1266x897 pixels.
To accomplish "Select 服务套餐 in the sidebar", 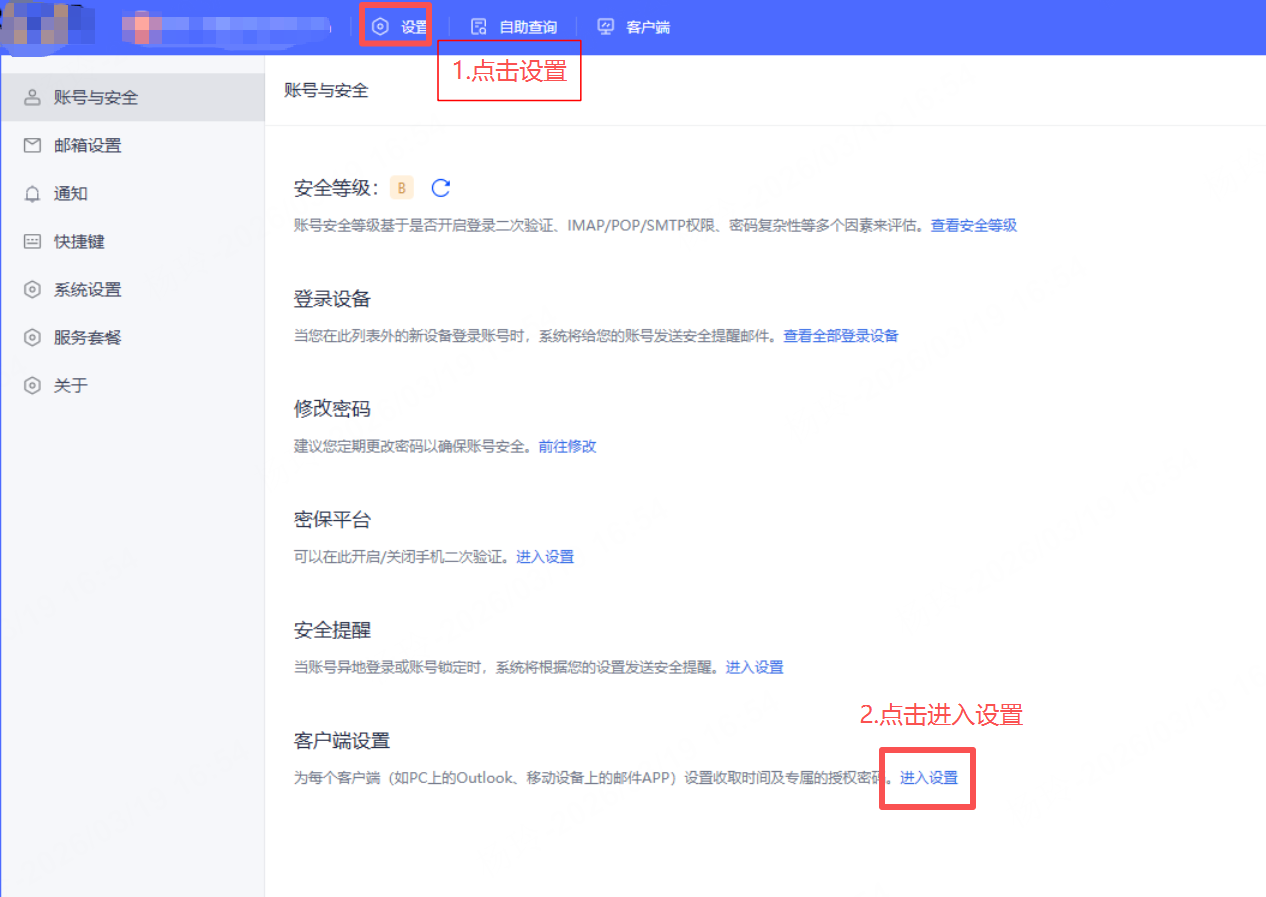I will coord(132,337).
